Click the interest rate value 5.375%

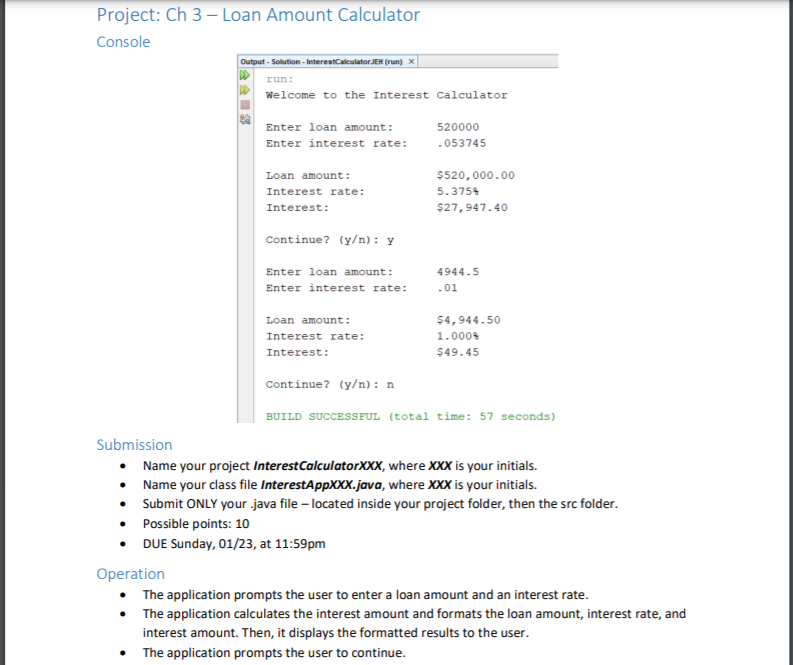coord(458,192)
